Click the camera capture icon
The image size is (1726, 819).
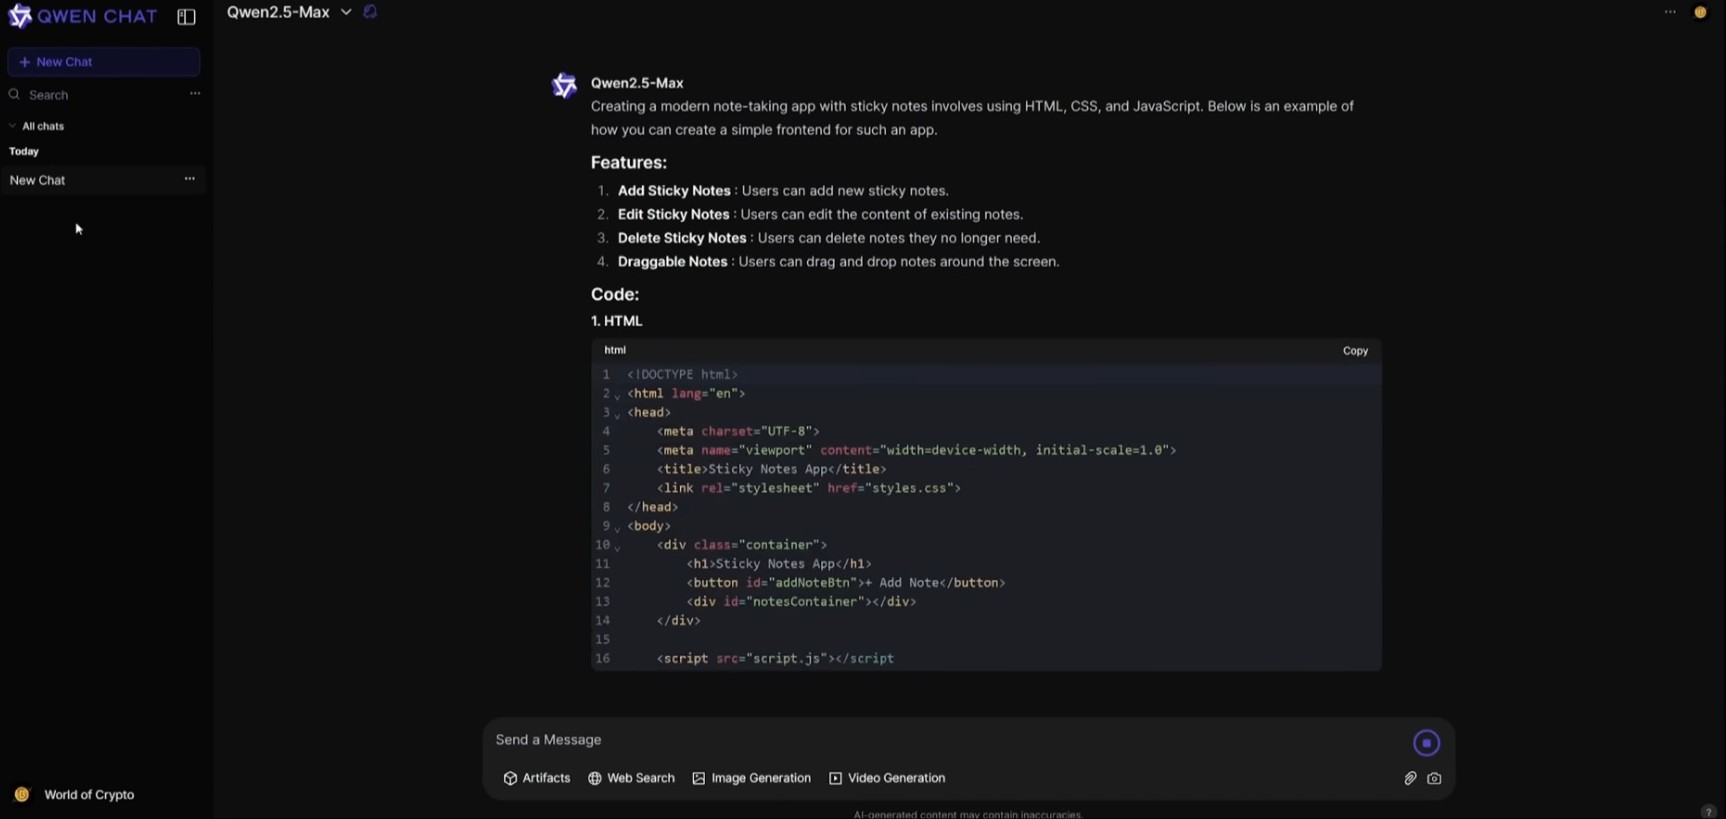click(1434, 778)
